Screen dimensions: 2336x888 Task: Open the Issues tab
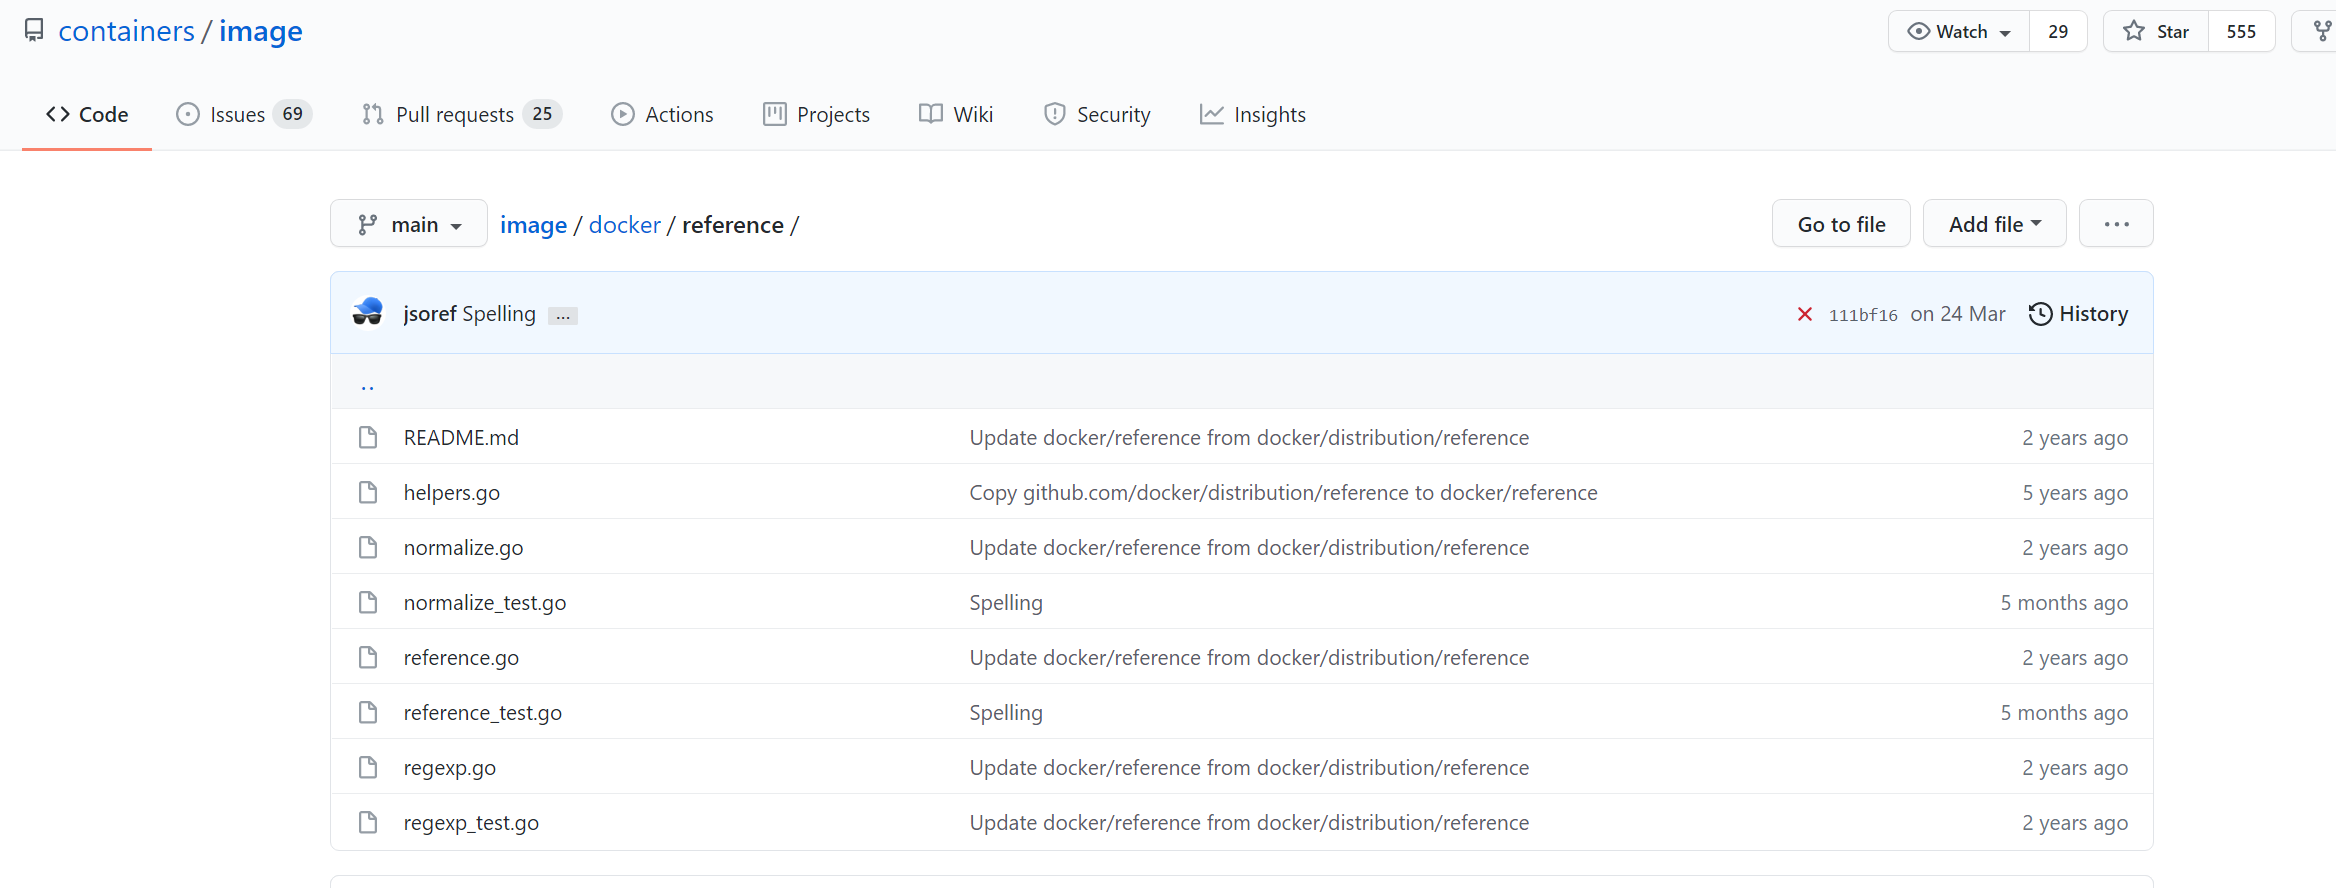coord(244,114)
